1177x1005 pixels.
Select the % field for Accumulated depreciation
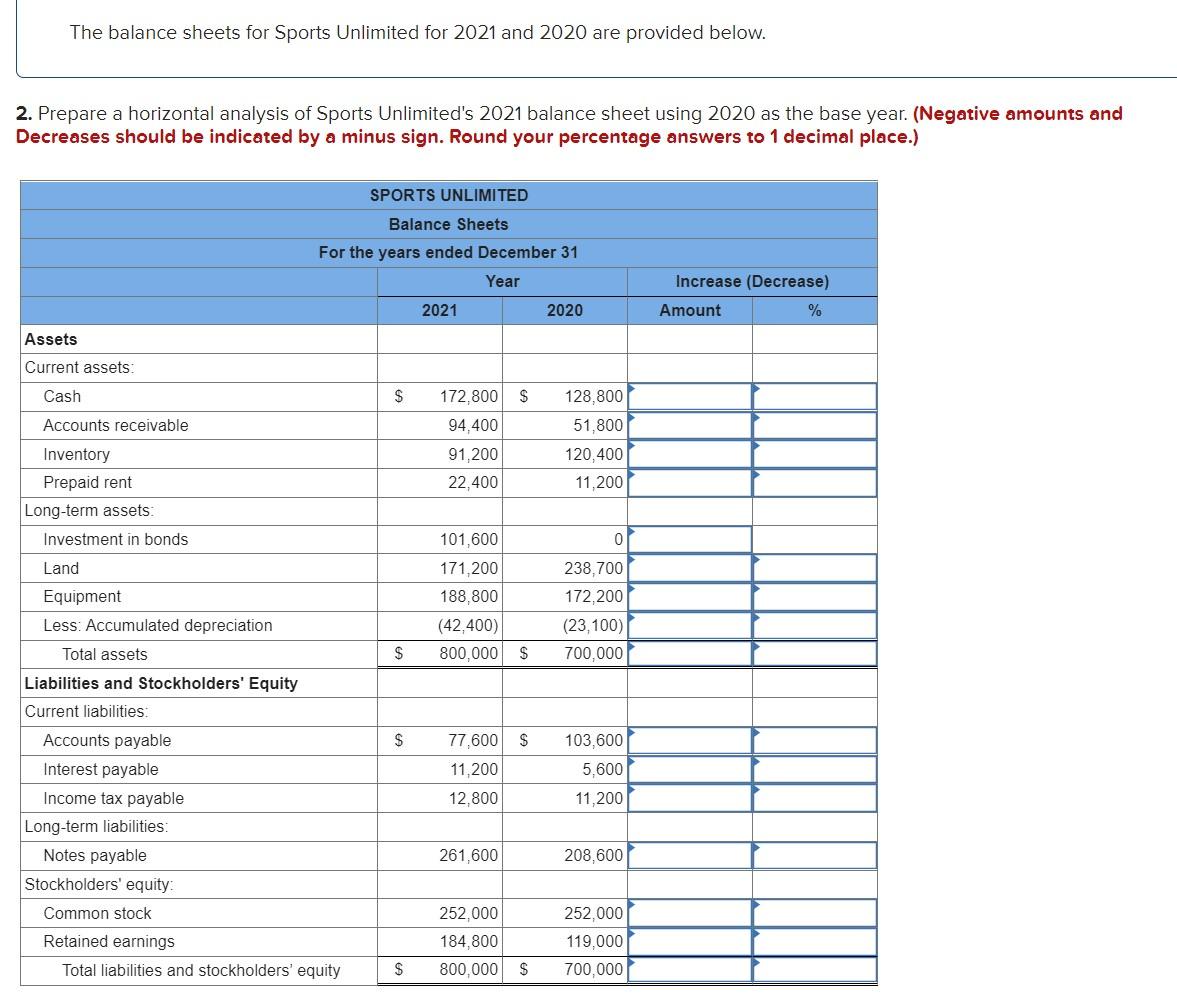click(813, 625)
